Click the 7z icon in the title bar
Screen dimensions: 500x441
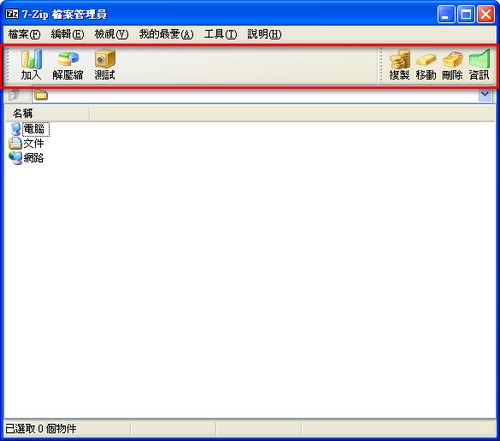[x=12, y=14]
